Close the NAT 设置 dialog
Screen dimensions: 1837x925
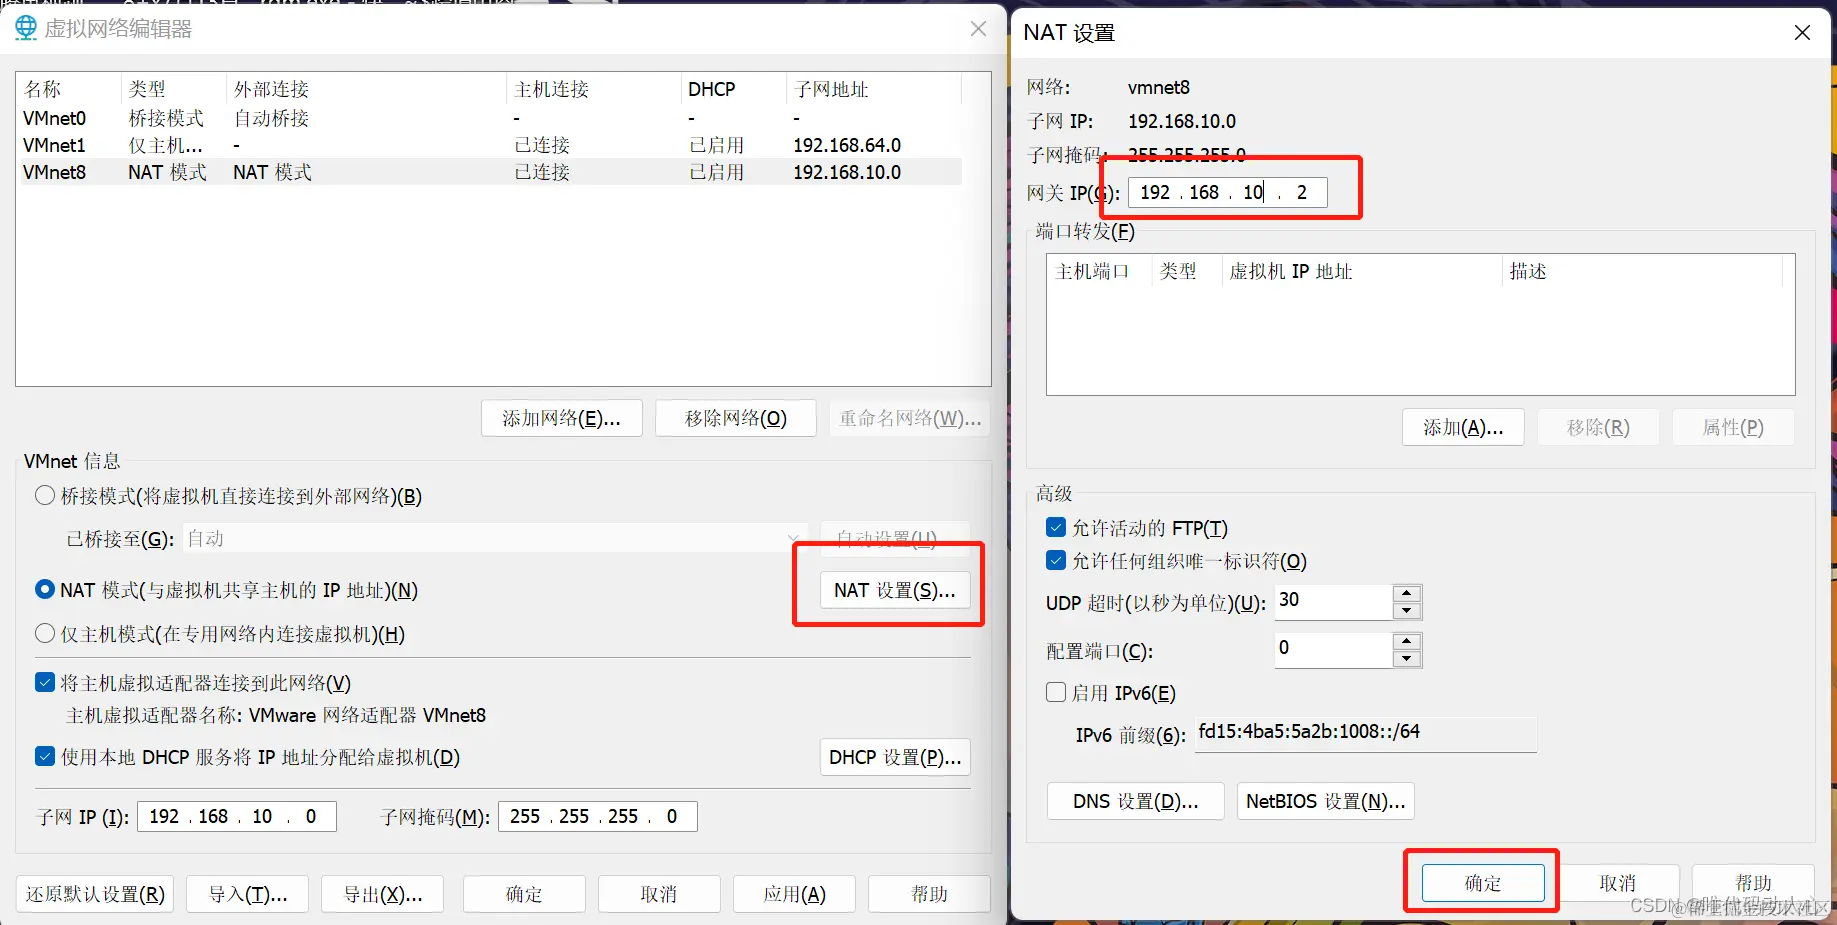[x=1802, y=33]
